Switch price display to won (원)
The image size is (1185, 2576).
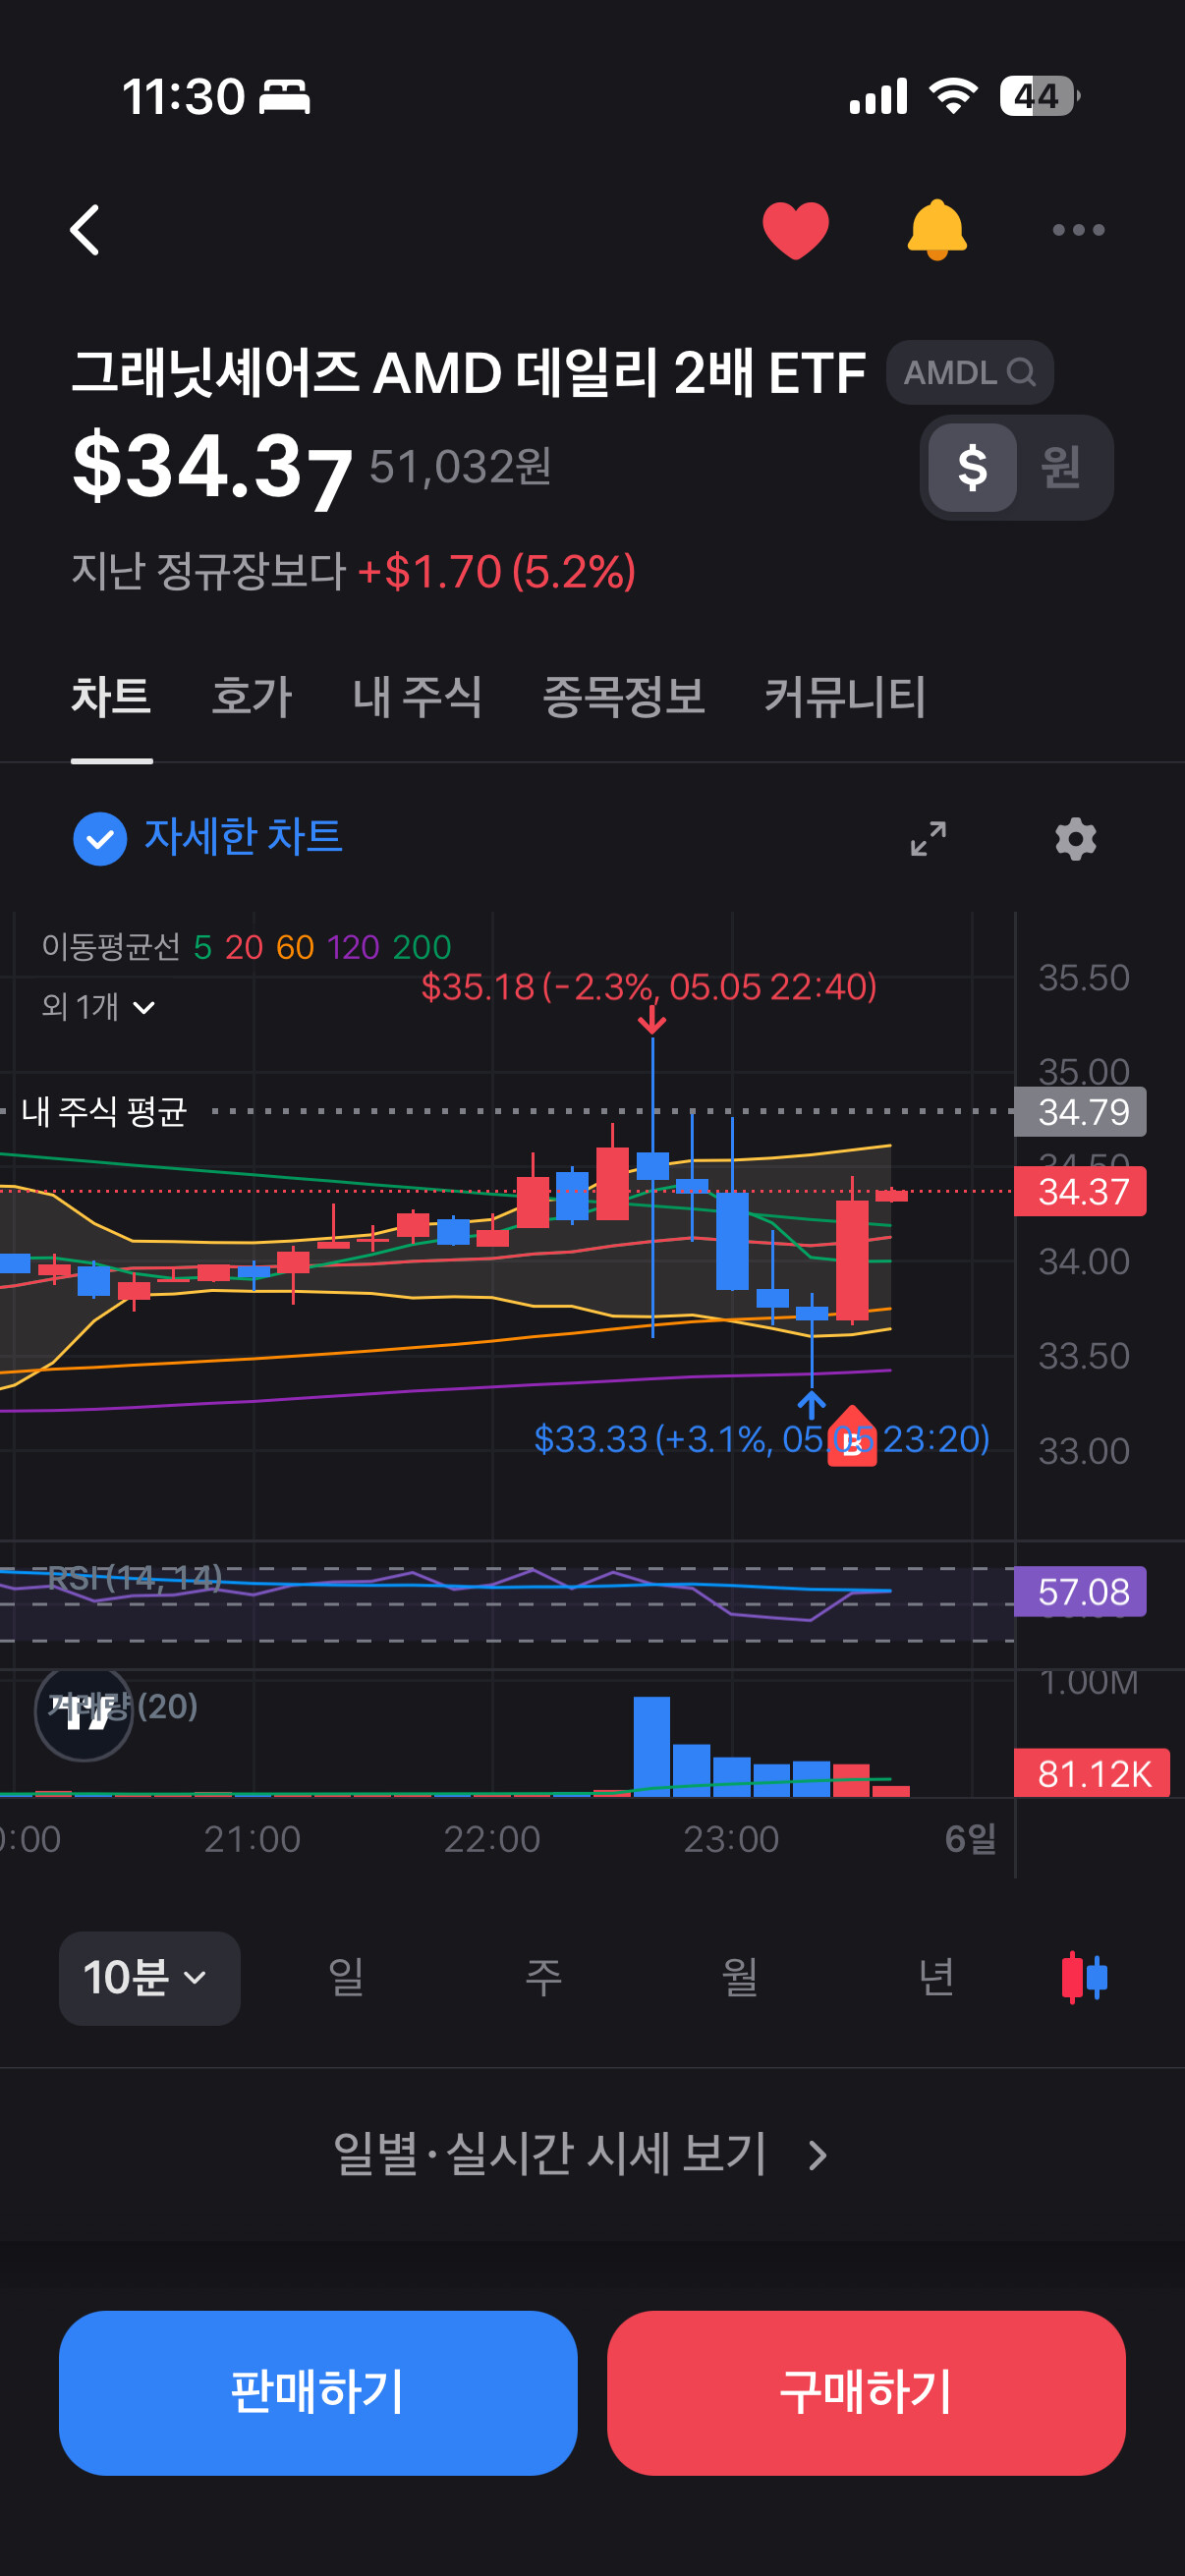coord(1061,467)
